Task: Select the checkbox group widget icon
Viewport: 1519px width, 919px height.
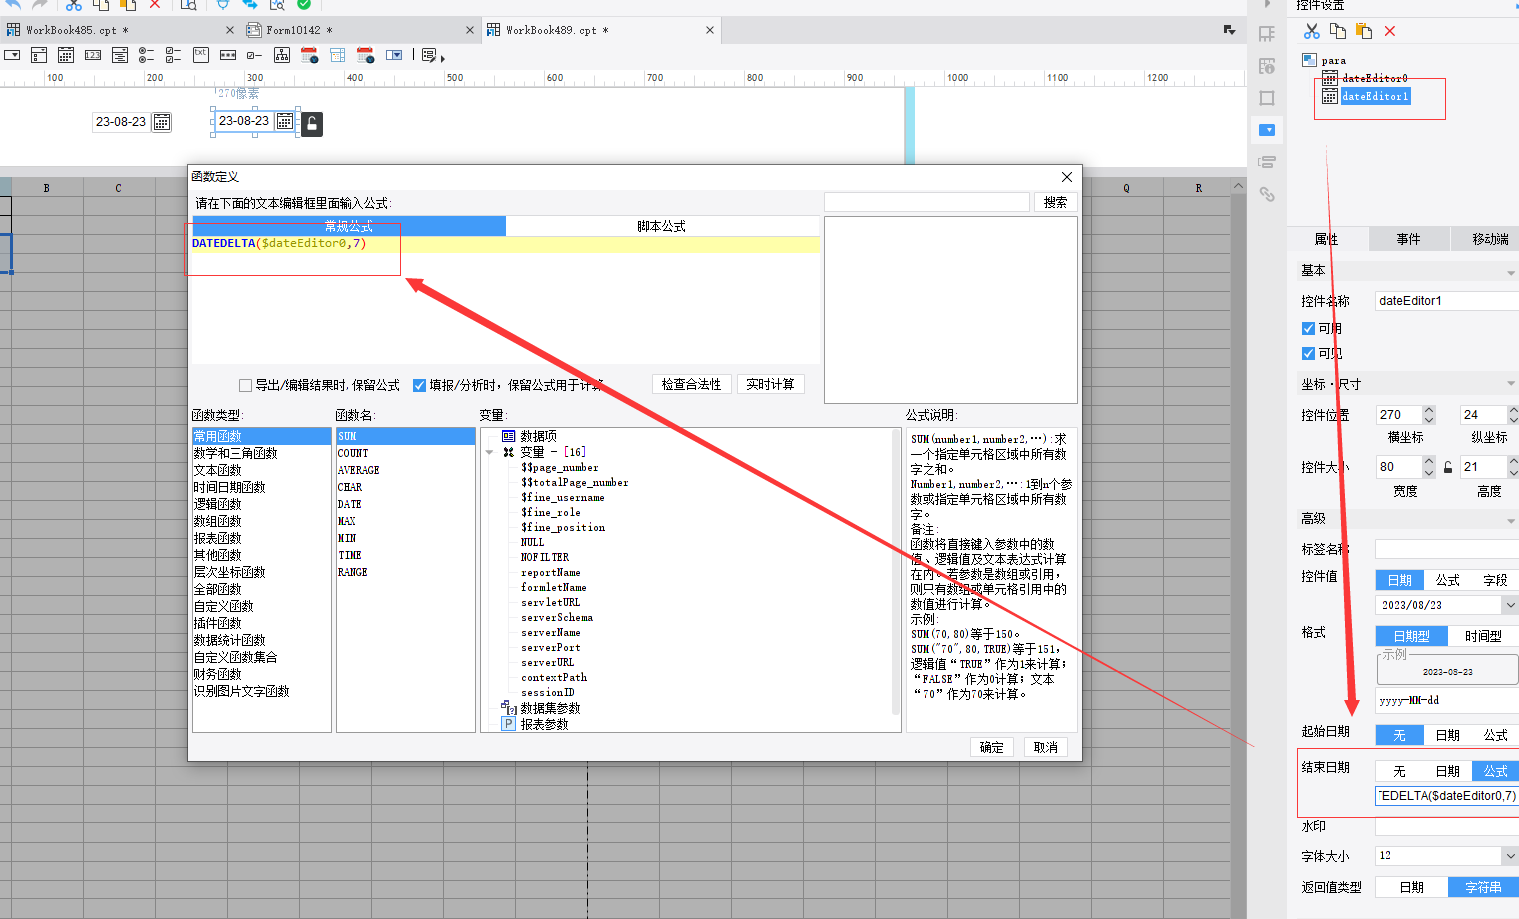Action: pyautogui.click(x=173, y=55)
